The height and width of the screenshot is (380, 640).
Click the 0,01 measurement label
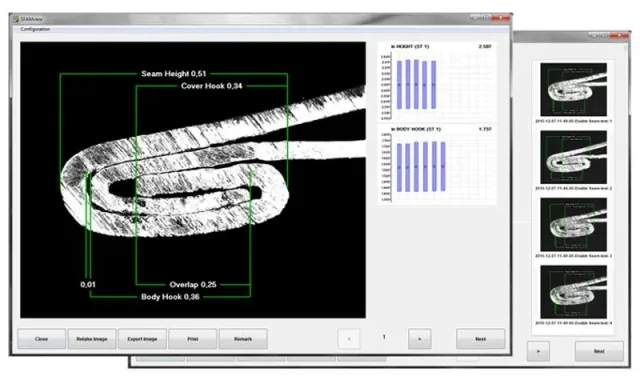tap(88, 284)
